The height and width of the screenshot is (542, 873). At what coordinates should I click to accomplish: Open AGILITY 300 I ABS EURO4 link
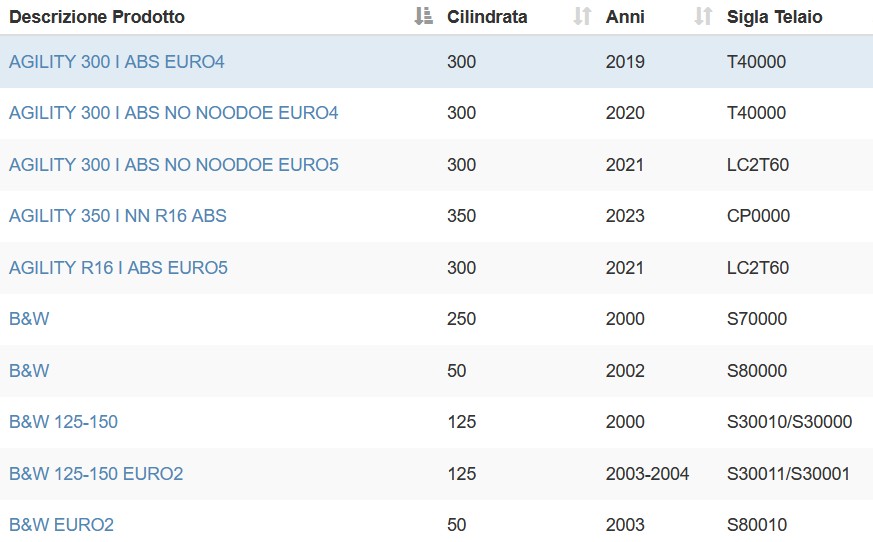point(116,61)
